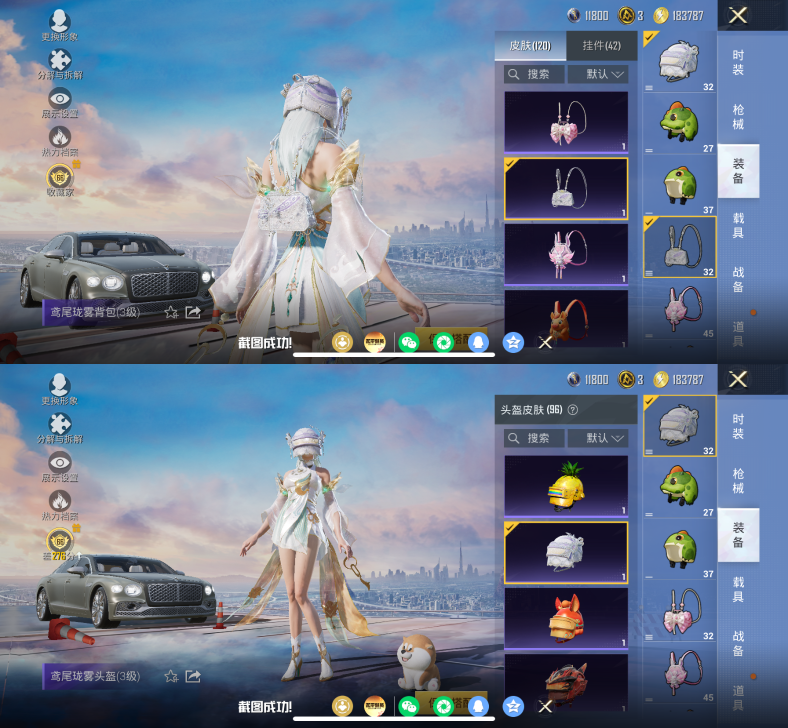Select pineapple helmet skin
This screenshot has width=788, height=728.
(566, 486)
